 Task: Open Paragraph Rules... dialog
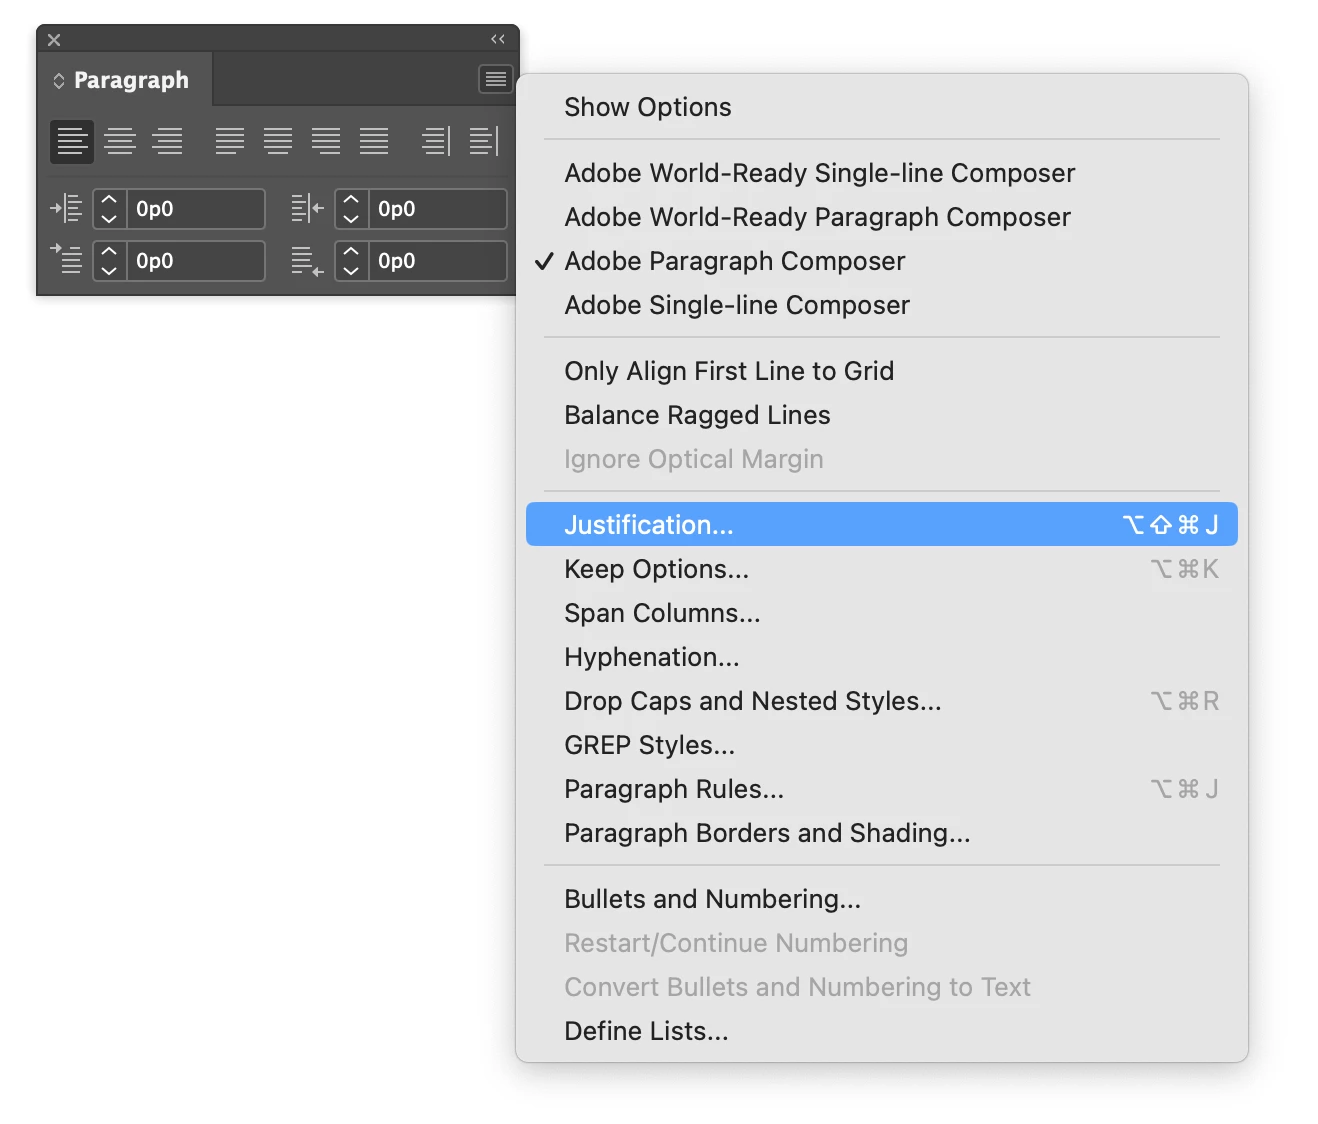[x=882, y=789]
